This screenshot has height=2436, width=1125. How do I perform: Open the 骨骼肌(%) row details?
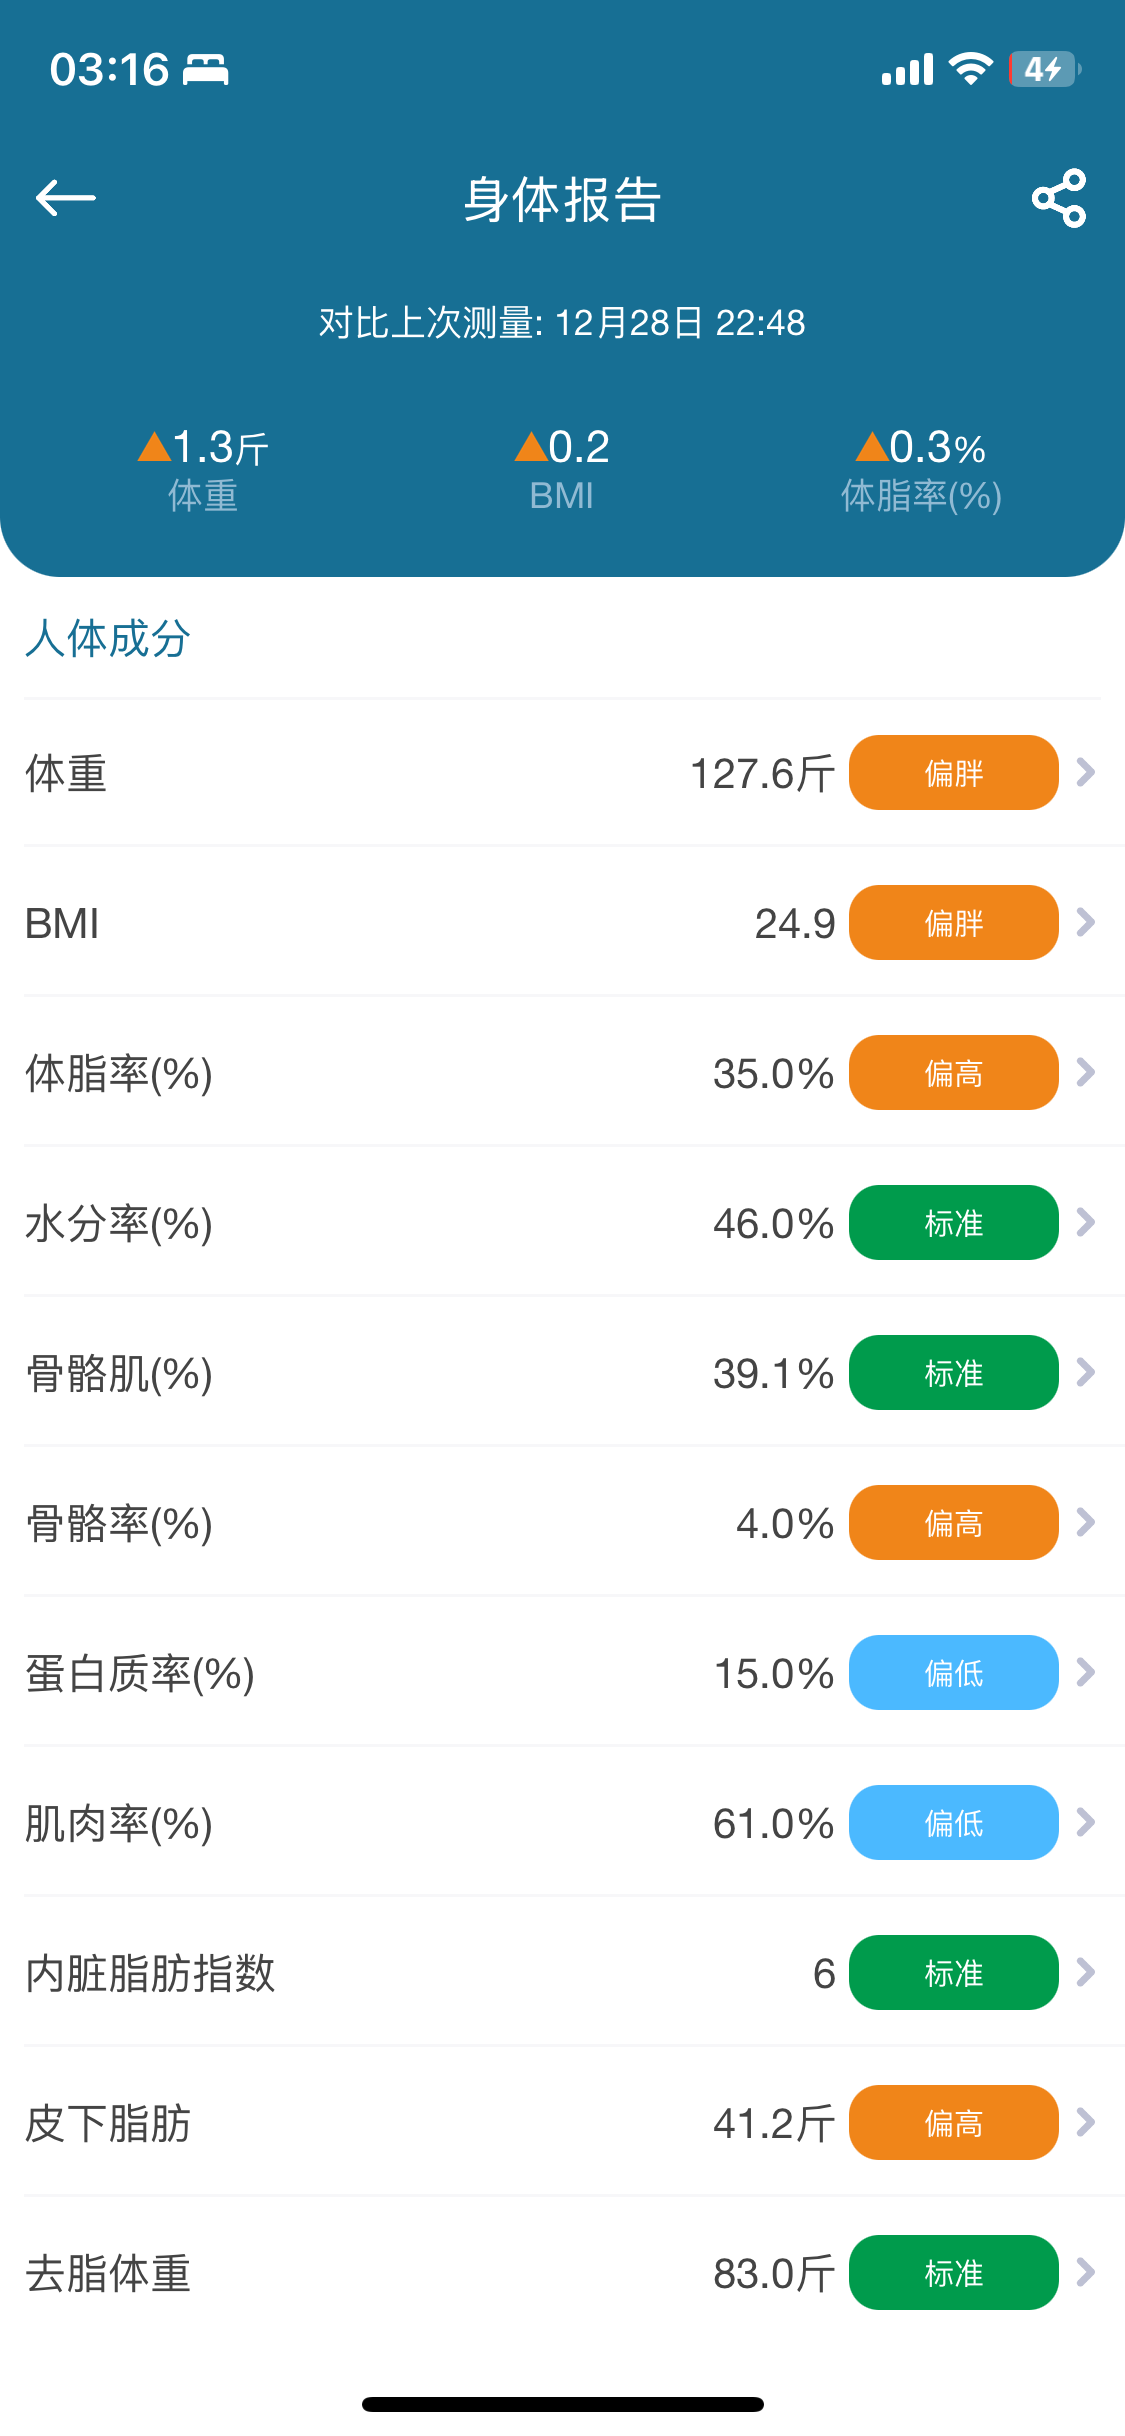click(562, 1373)
